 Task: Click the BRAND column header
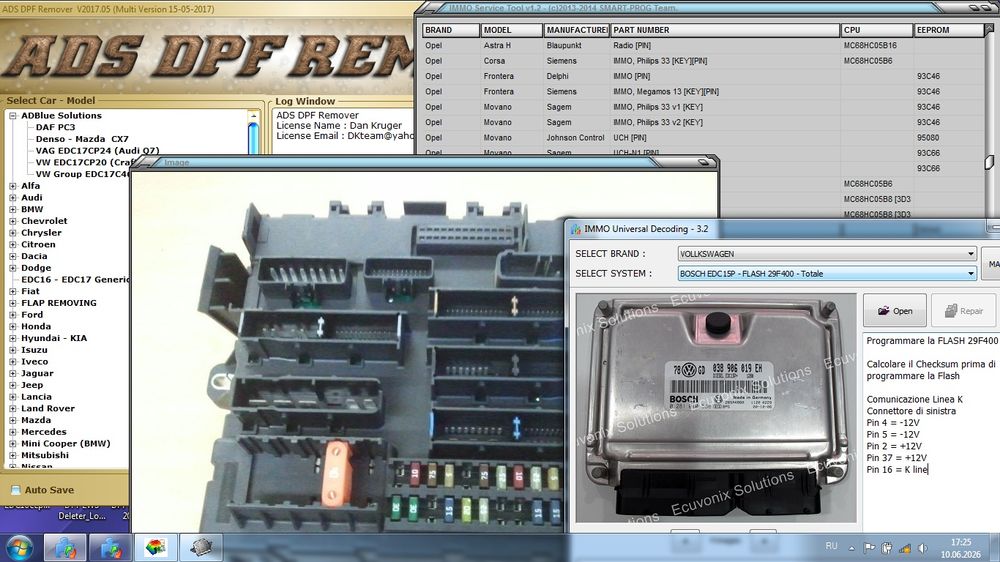click(x=450, y=30)
